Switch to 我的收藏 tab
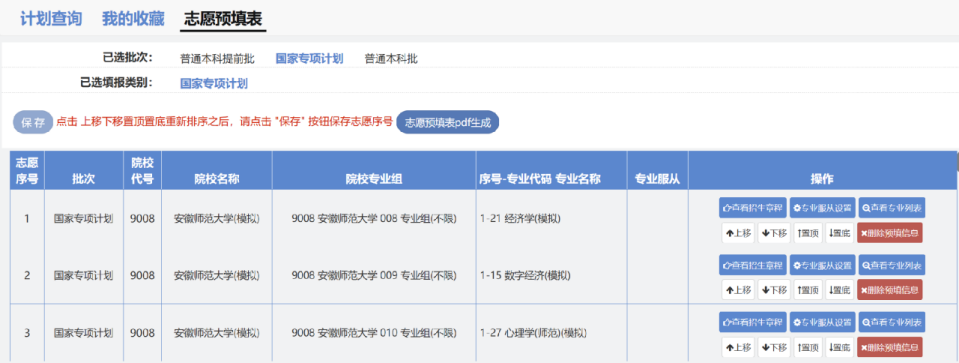Screen dimensions: 959x363 click(133, 19)
